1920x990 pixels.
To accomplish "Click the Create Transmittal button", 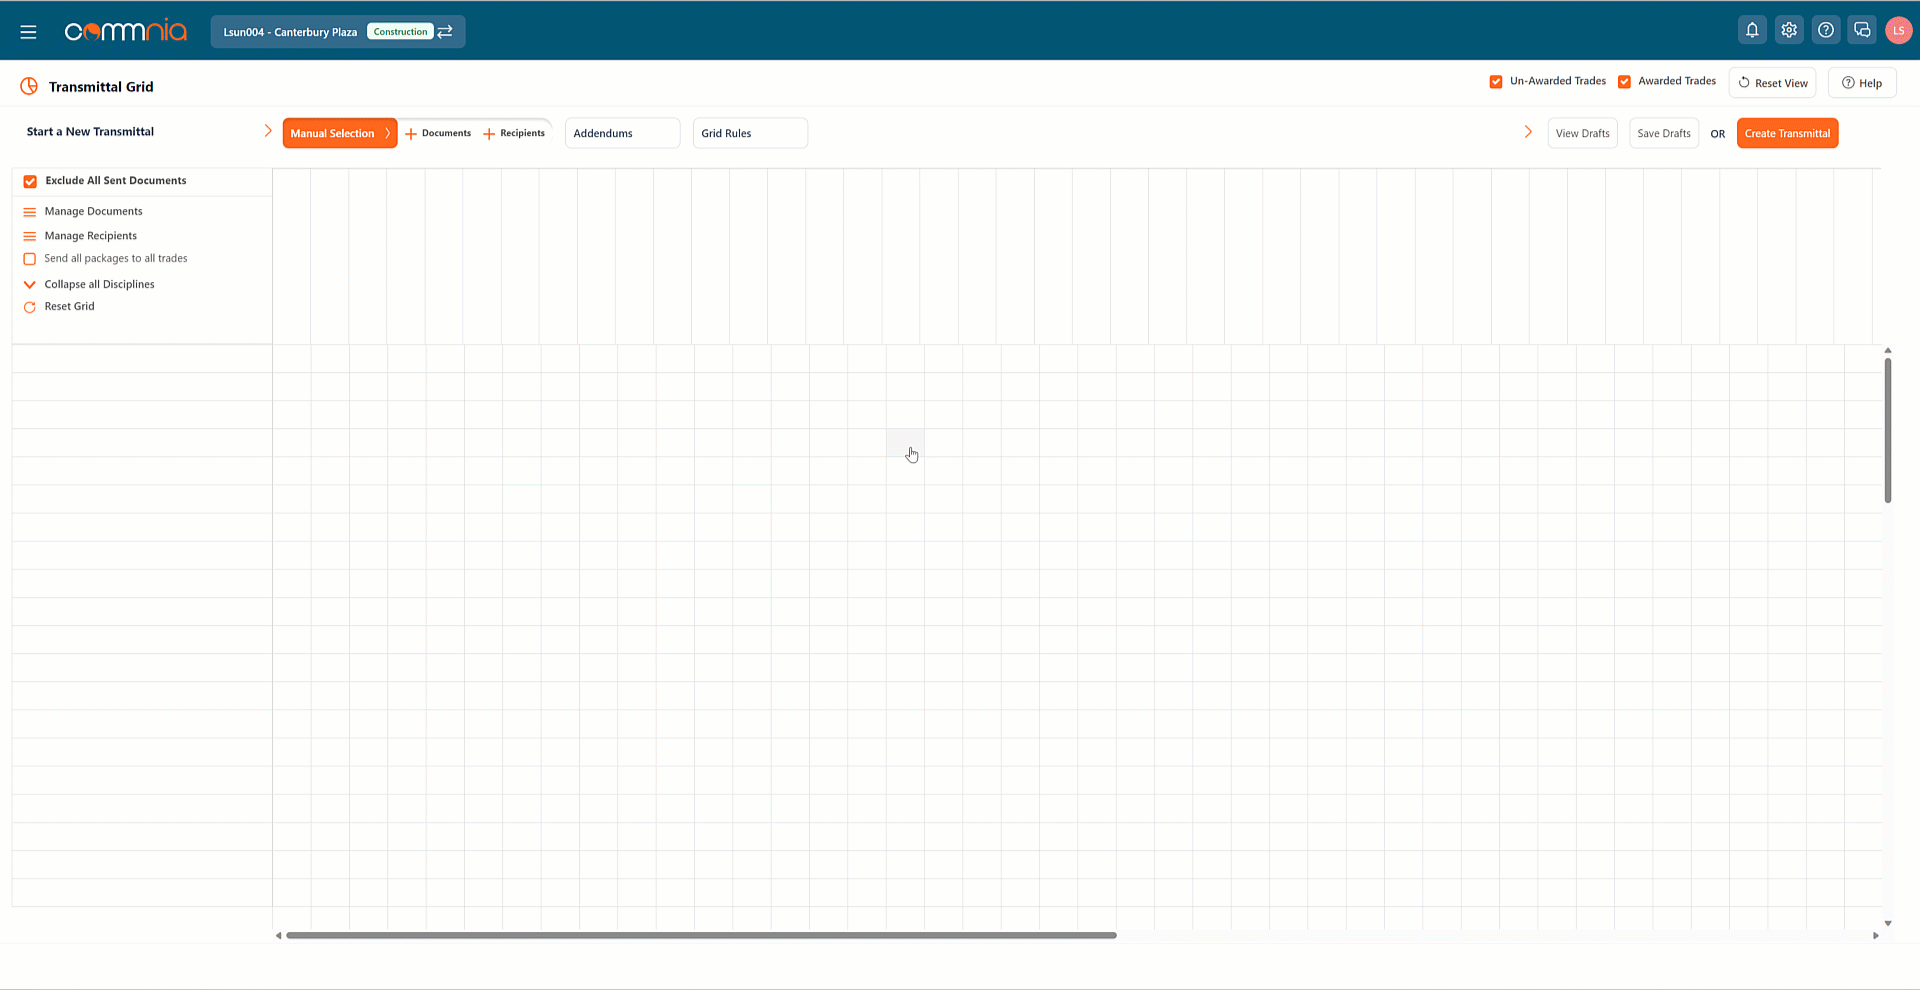I will click(x=1787, y=133).
